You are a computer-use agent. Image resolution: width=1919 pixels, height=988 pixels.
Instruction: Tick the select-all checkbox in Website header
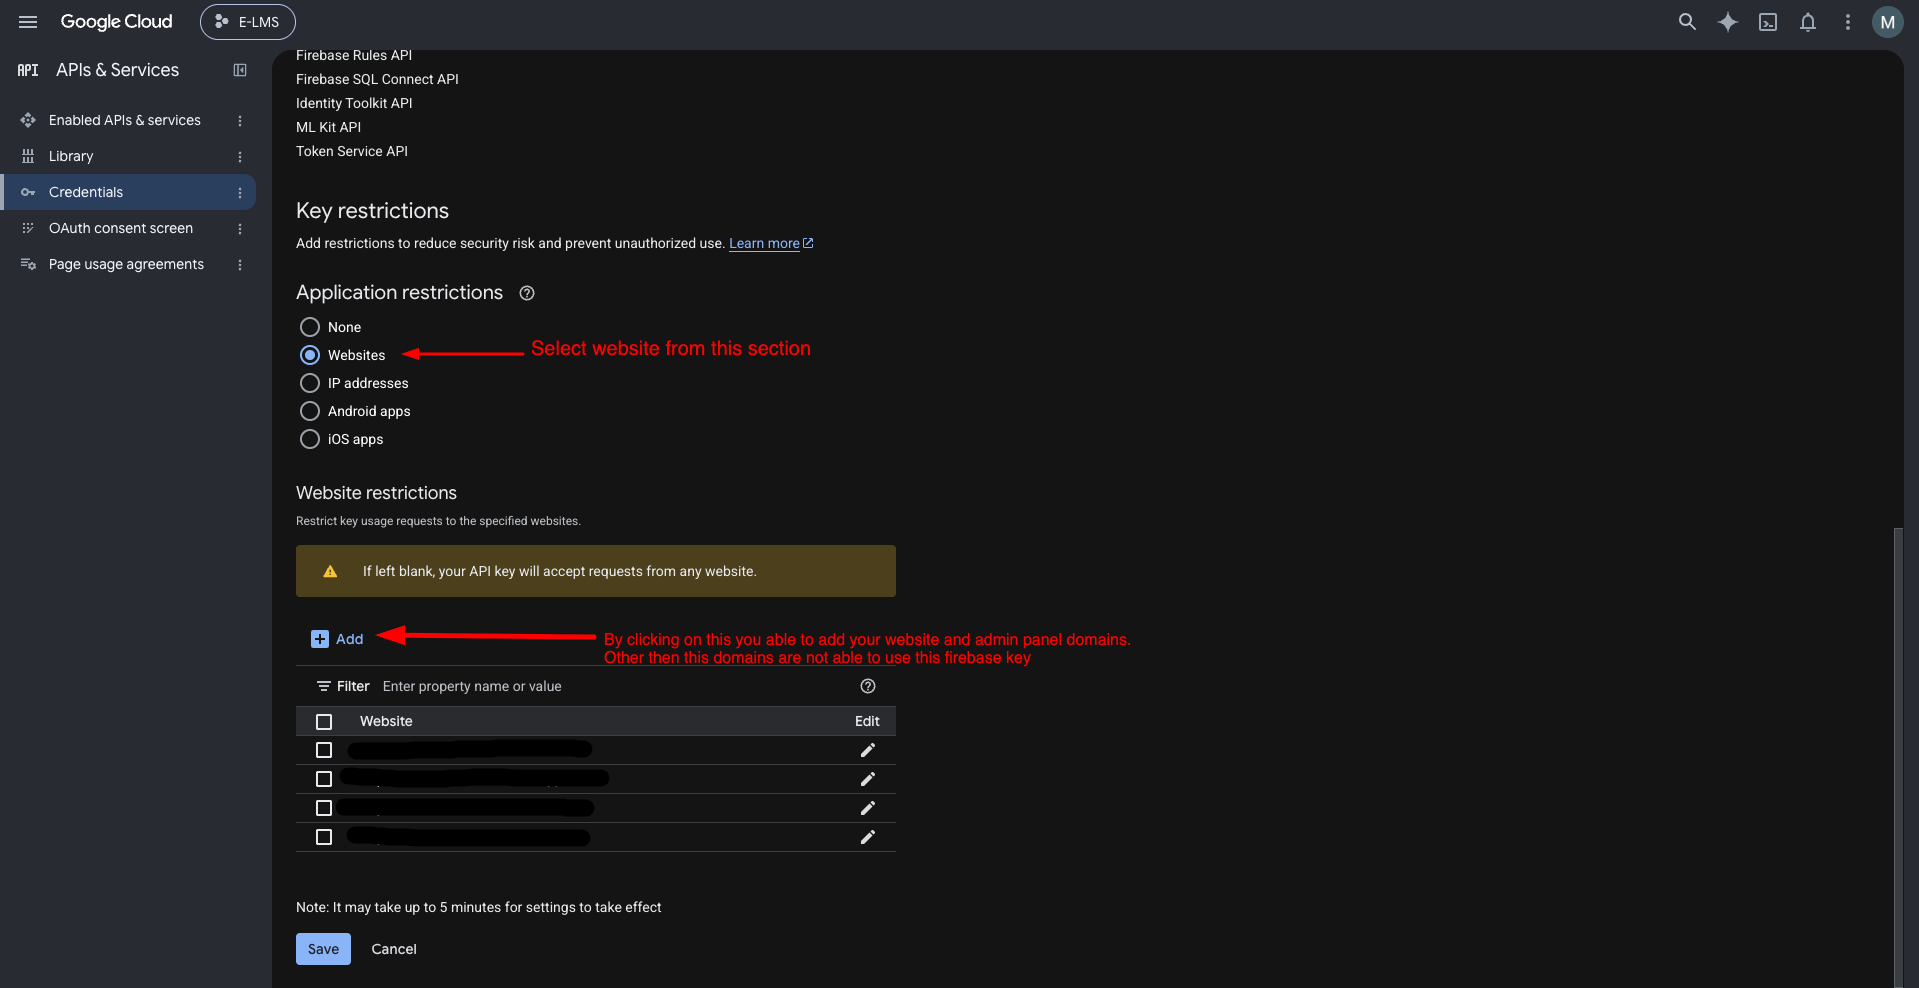(324, 721)
